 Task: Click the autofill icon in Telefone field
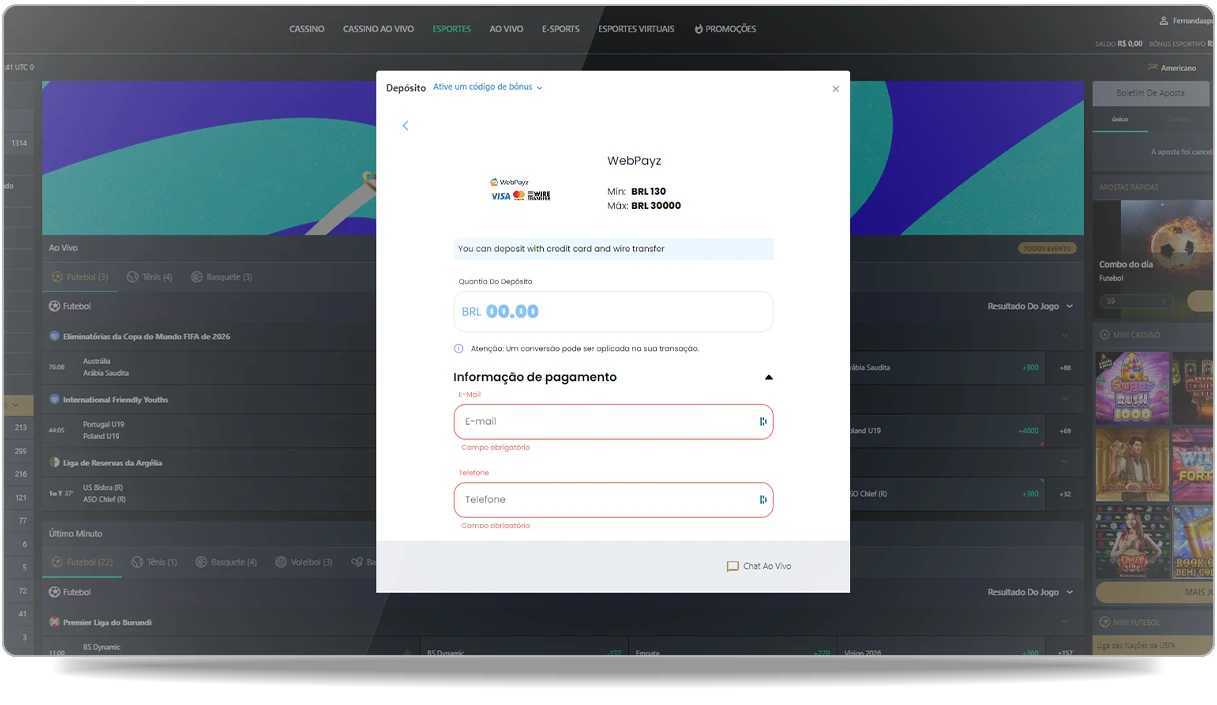[x=762, y=500]
